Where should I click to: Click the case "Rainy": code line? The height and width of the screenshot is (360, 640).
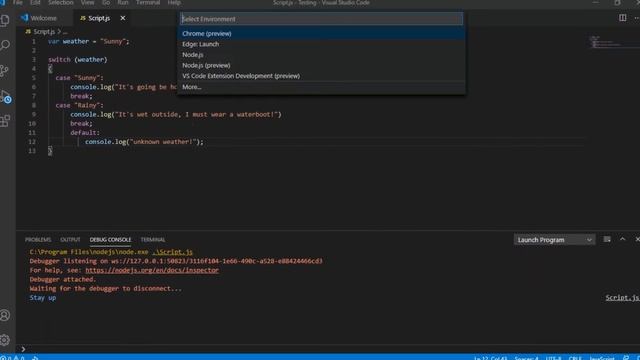pyautogui.click(x=80, y=105)
